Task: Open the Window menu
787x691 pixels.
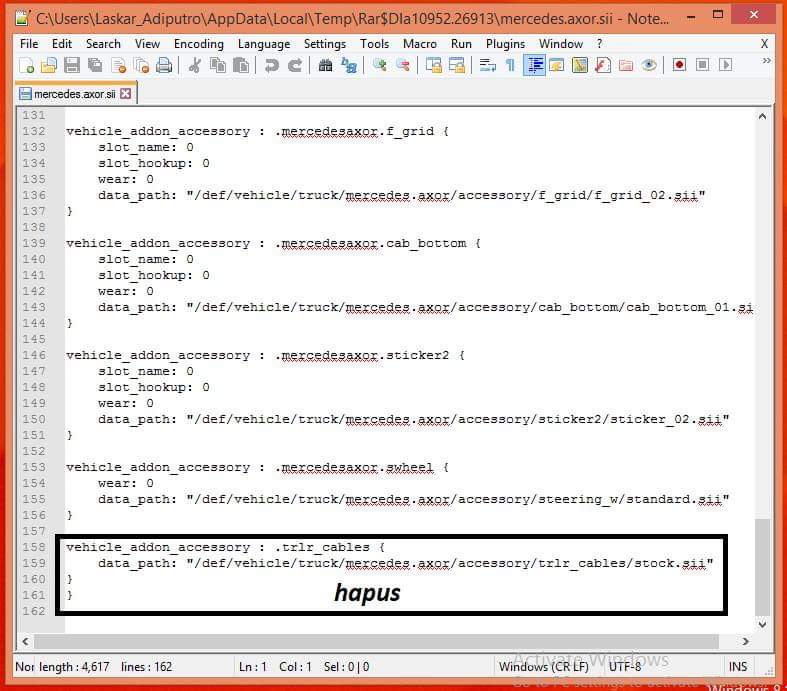Action: 561,44
